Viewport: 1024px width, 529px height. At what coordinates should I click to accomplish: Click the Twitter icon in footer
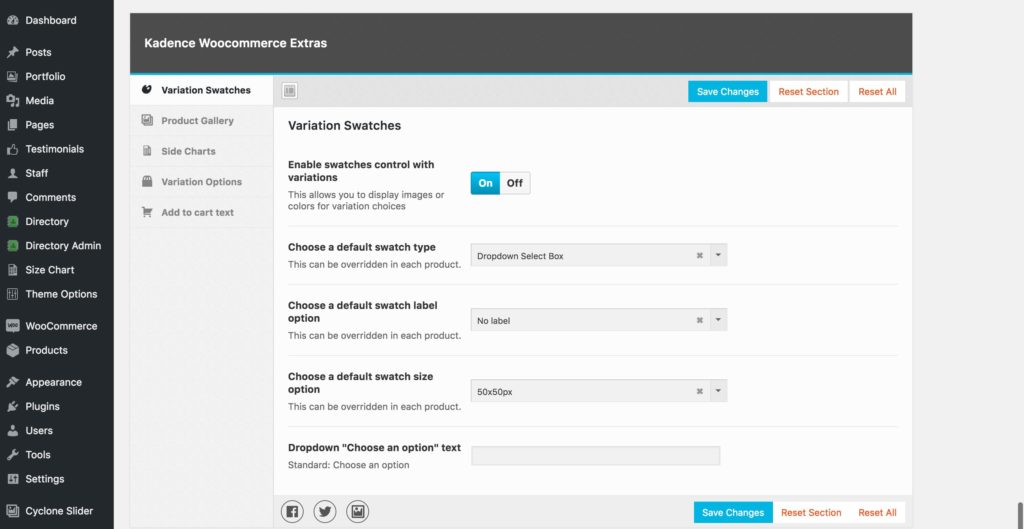click(x=325, y=512)
